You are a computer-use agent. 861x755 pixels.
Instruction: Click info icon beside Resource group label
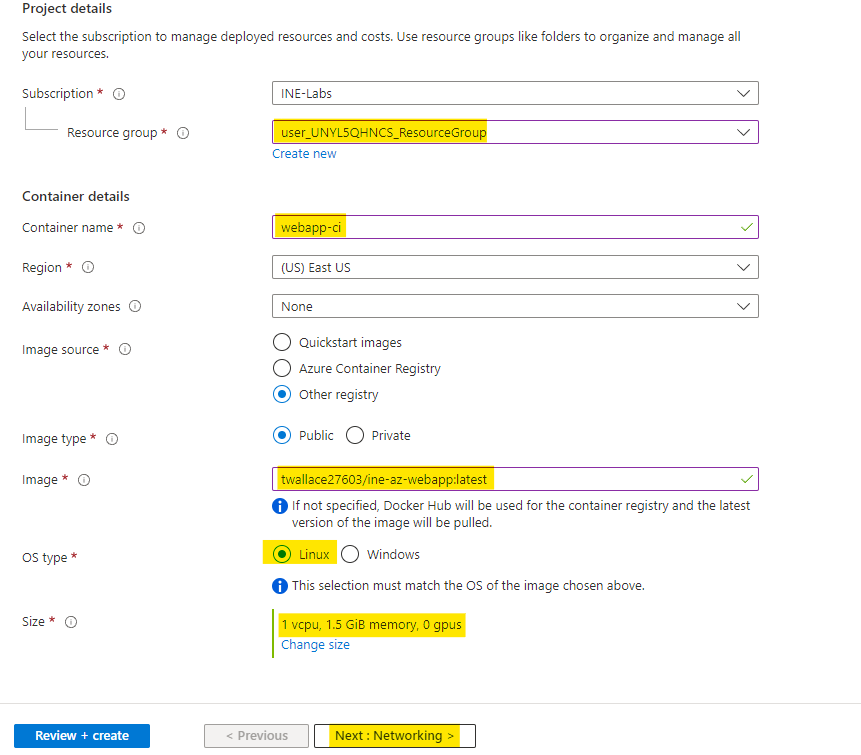coord(183,133)
